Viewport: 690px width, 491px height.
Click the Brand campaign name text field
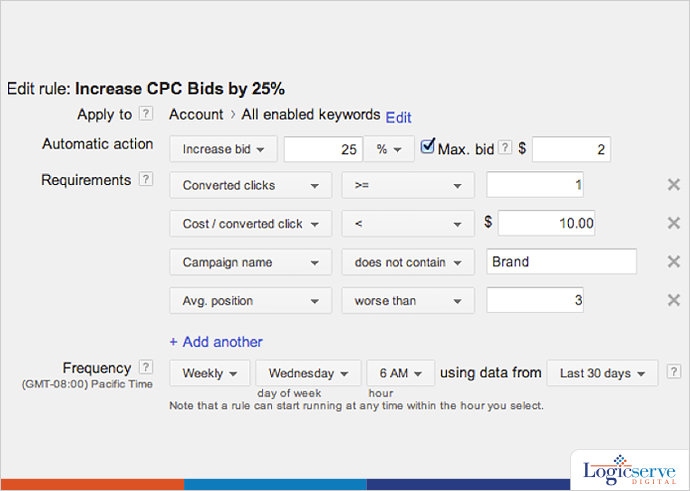click(561, 262)
